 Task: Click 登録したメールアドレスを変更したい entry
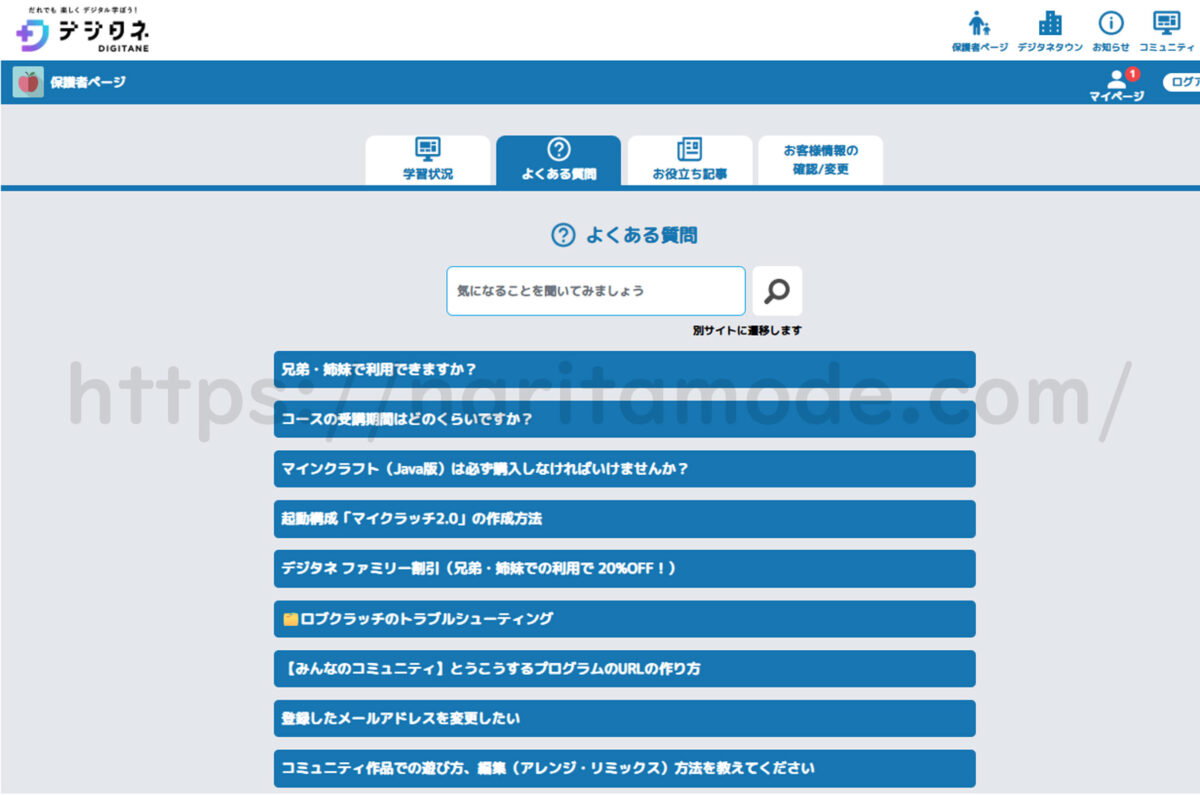[x=624, y=718]
